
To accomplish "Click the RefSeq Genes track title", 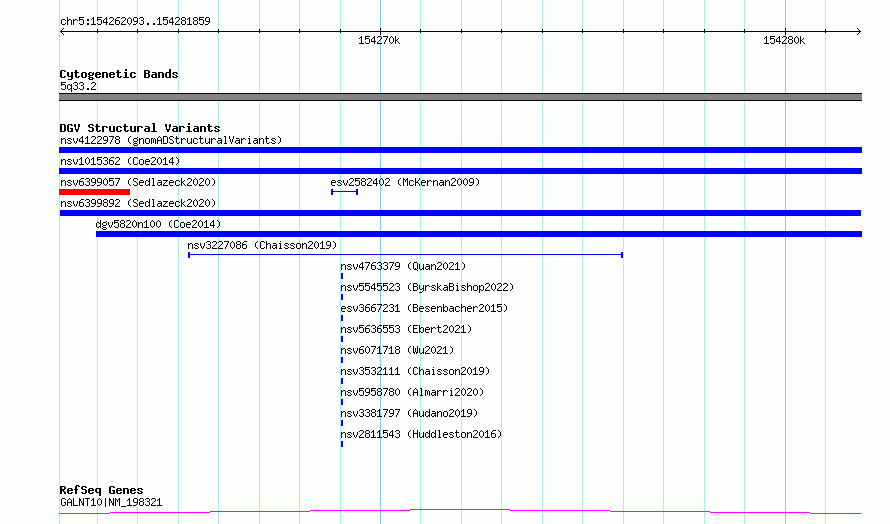I will coord(101,490).
